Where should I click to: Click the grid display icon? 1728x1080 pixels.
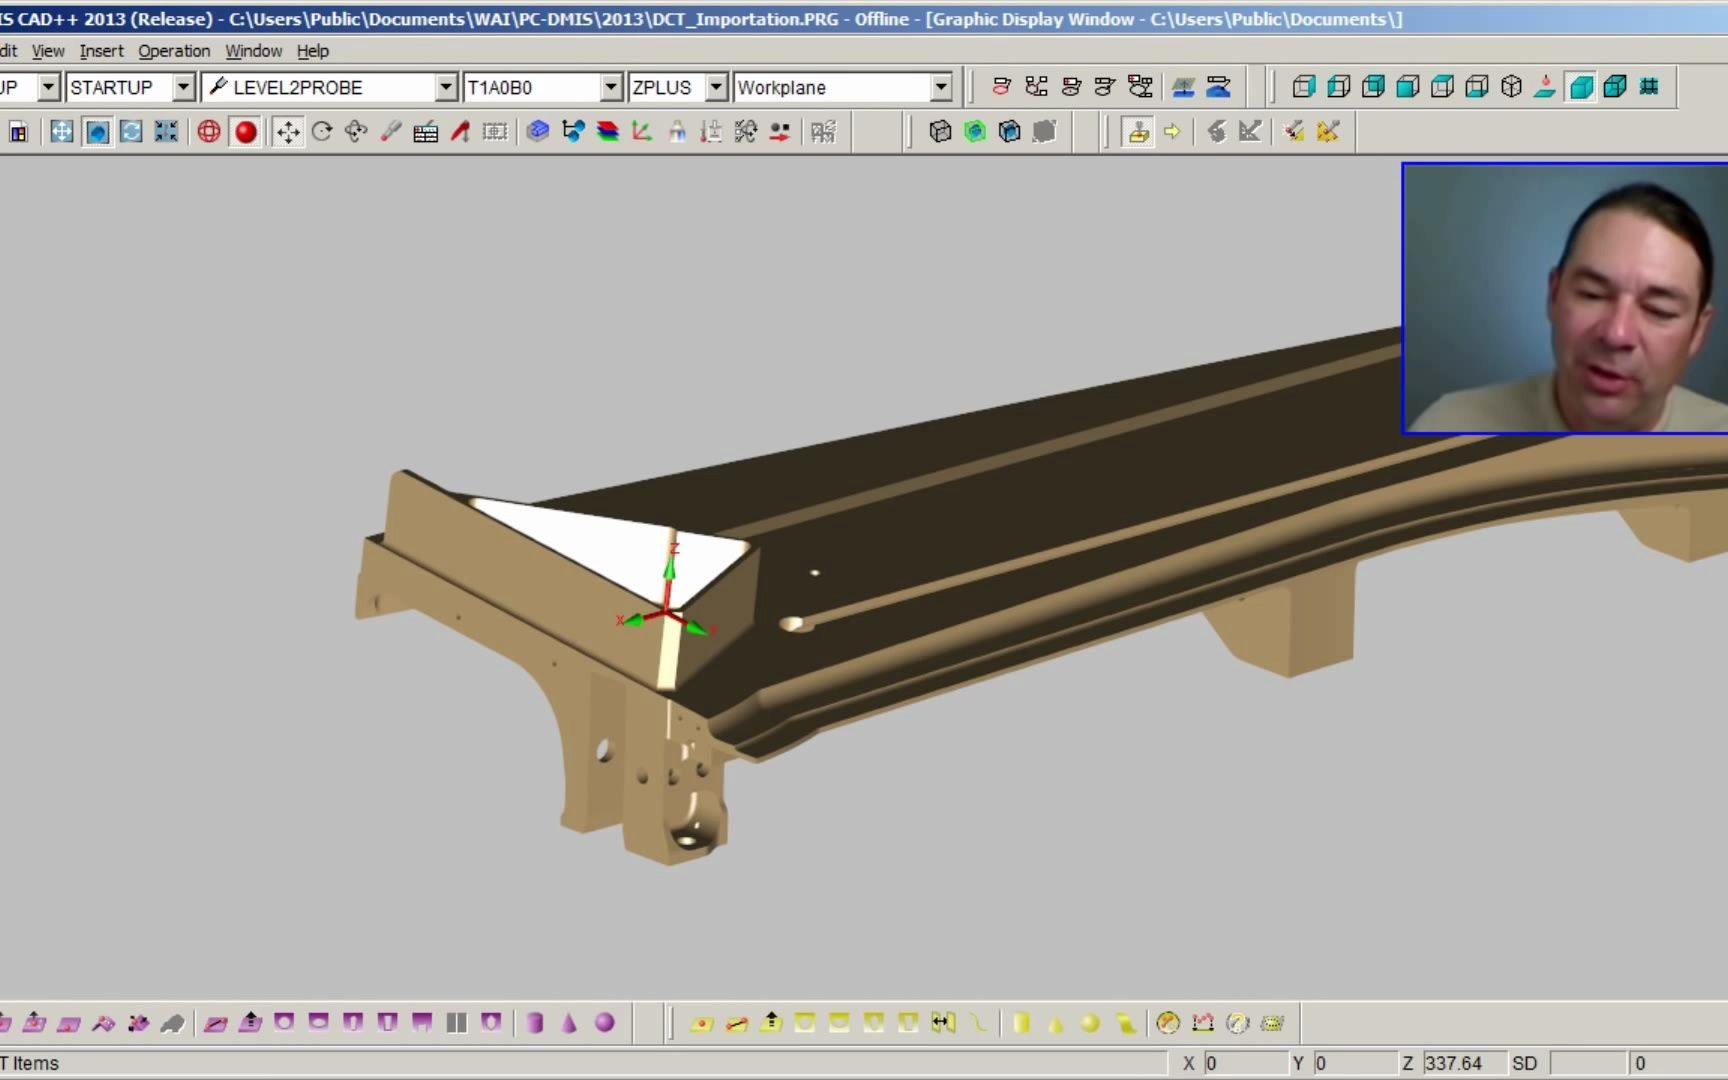point(1650,87)
